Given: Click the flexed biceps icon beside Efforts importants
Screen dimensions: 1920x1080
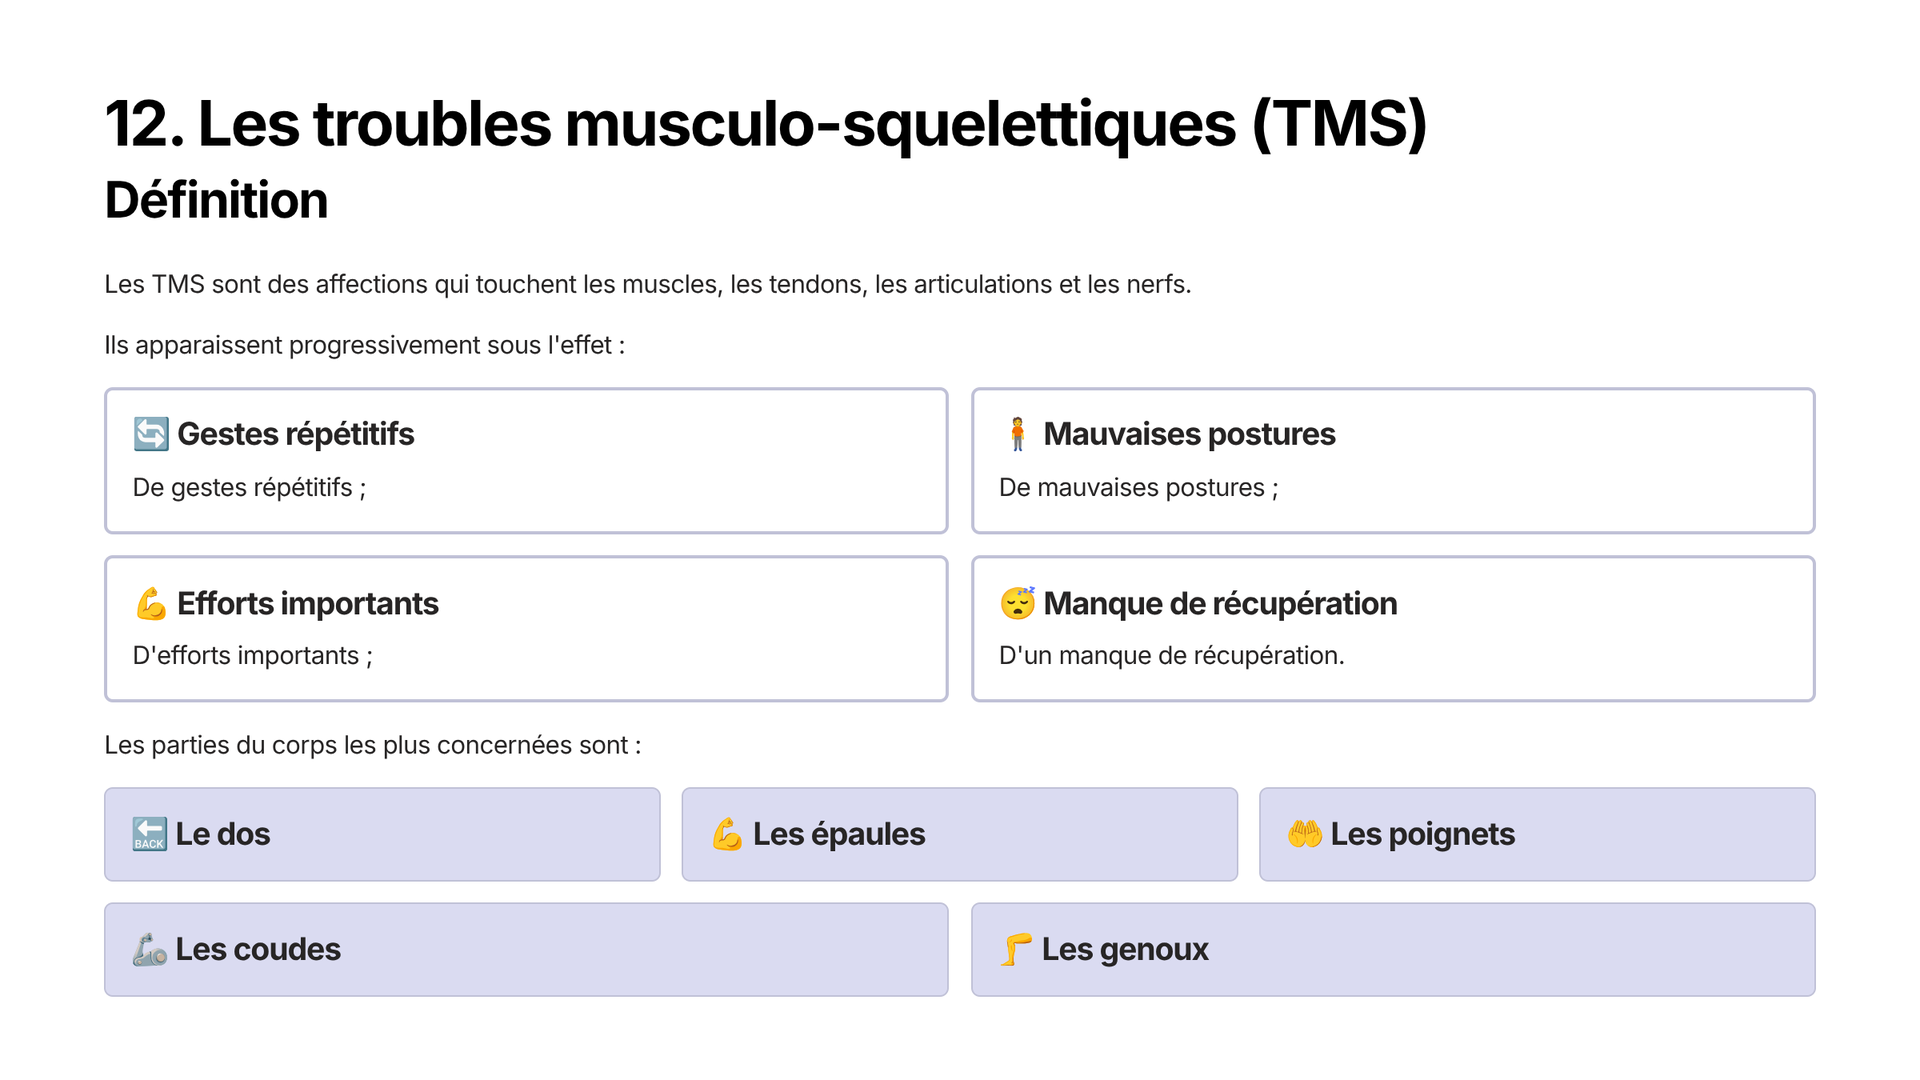Looking at the screenshot, I should click(x=151, y=603).
